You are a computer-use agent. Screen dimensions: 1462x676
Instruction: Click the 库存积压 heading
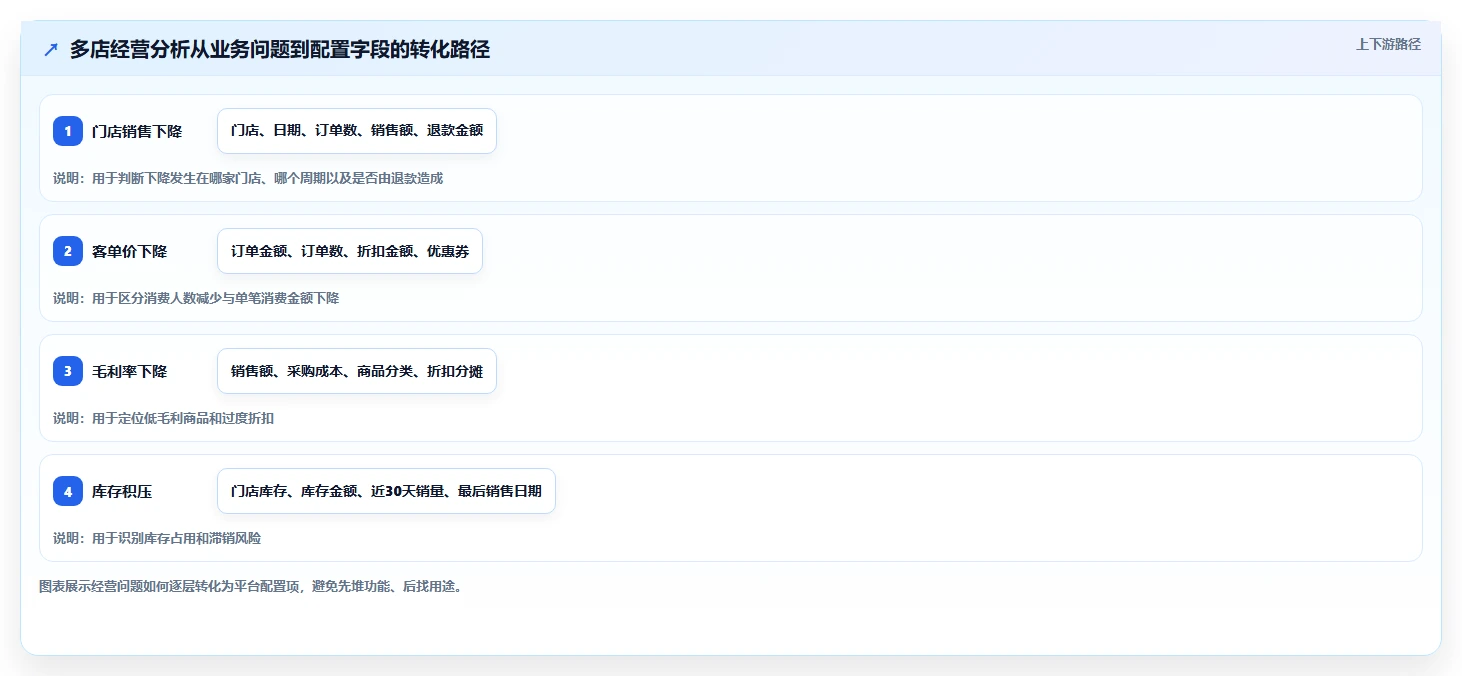coord(122,491)
